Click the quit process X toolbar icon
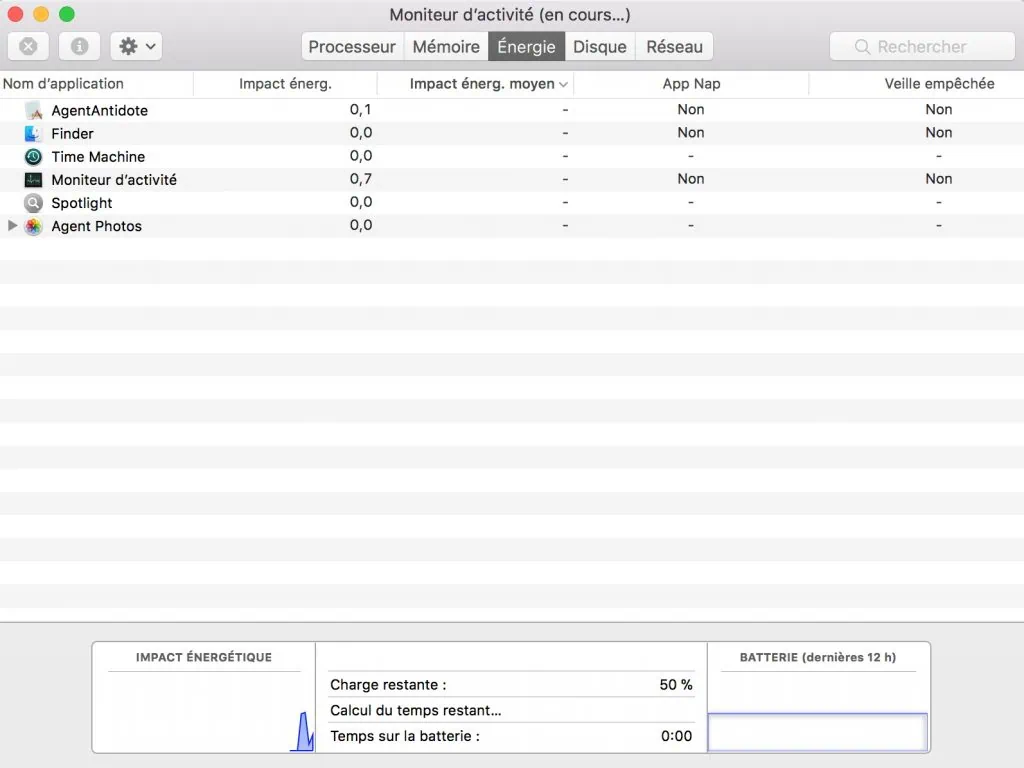 [28, 46]
